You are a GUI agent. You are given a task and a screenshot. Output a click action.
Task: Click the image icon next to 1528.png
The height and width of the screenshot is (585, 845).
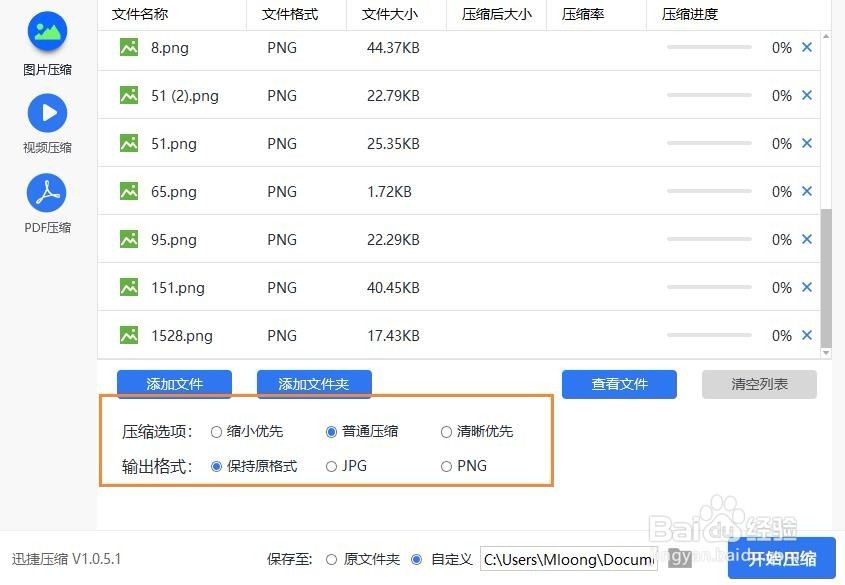coord(128,335)
